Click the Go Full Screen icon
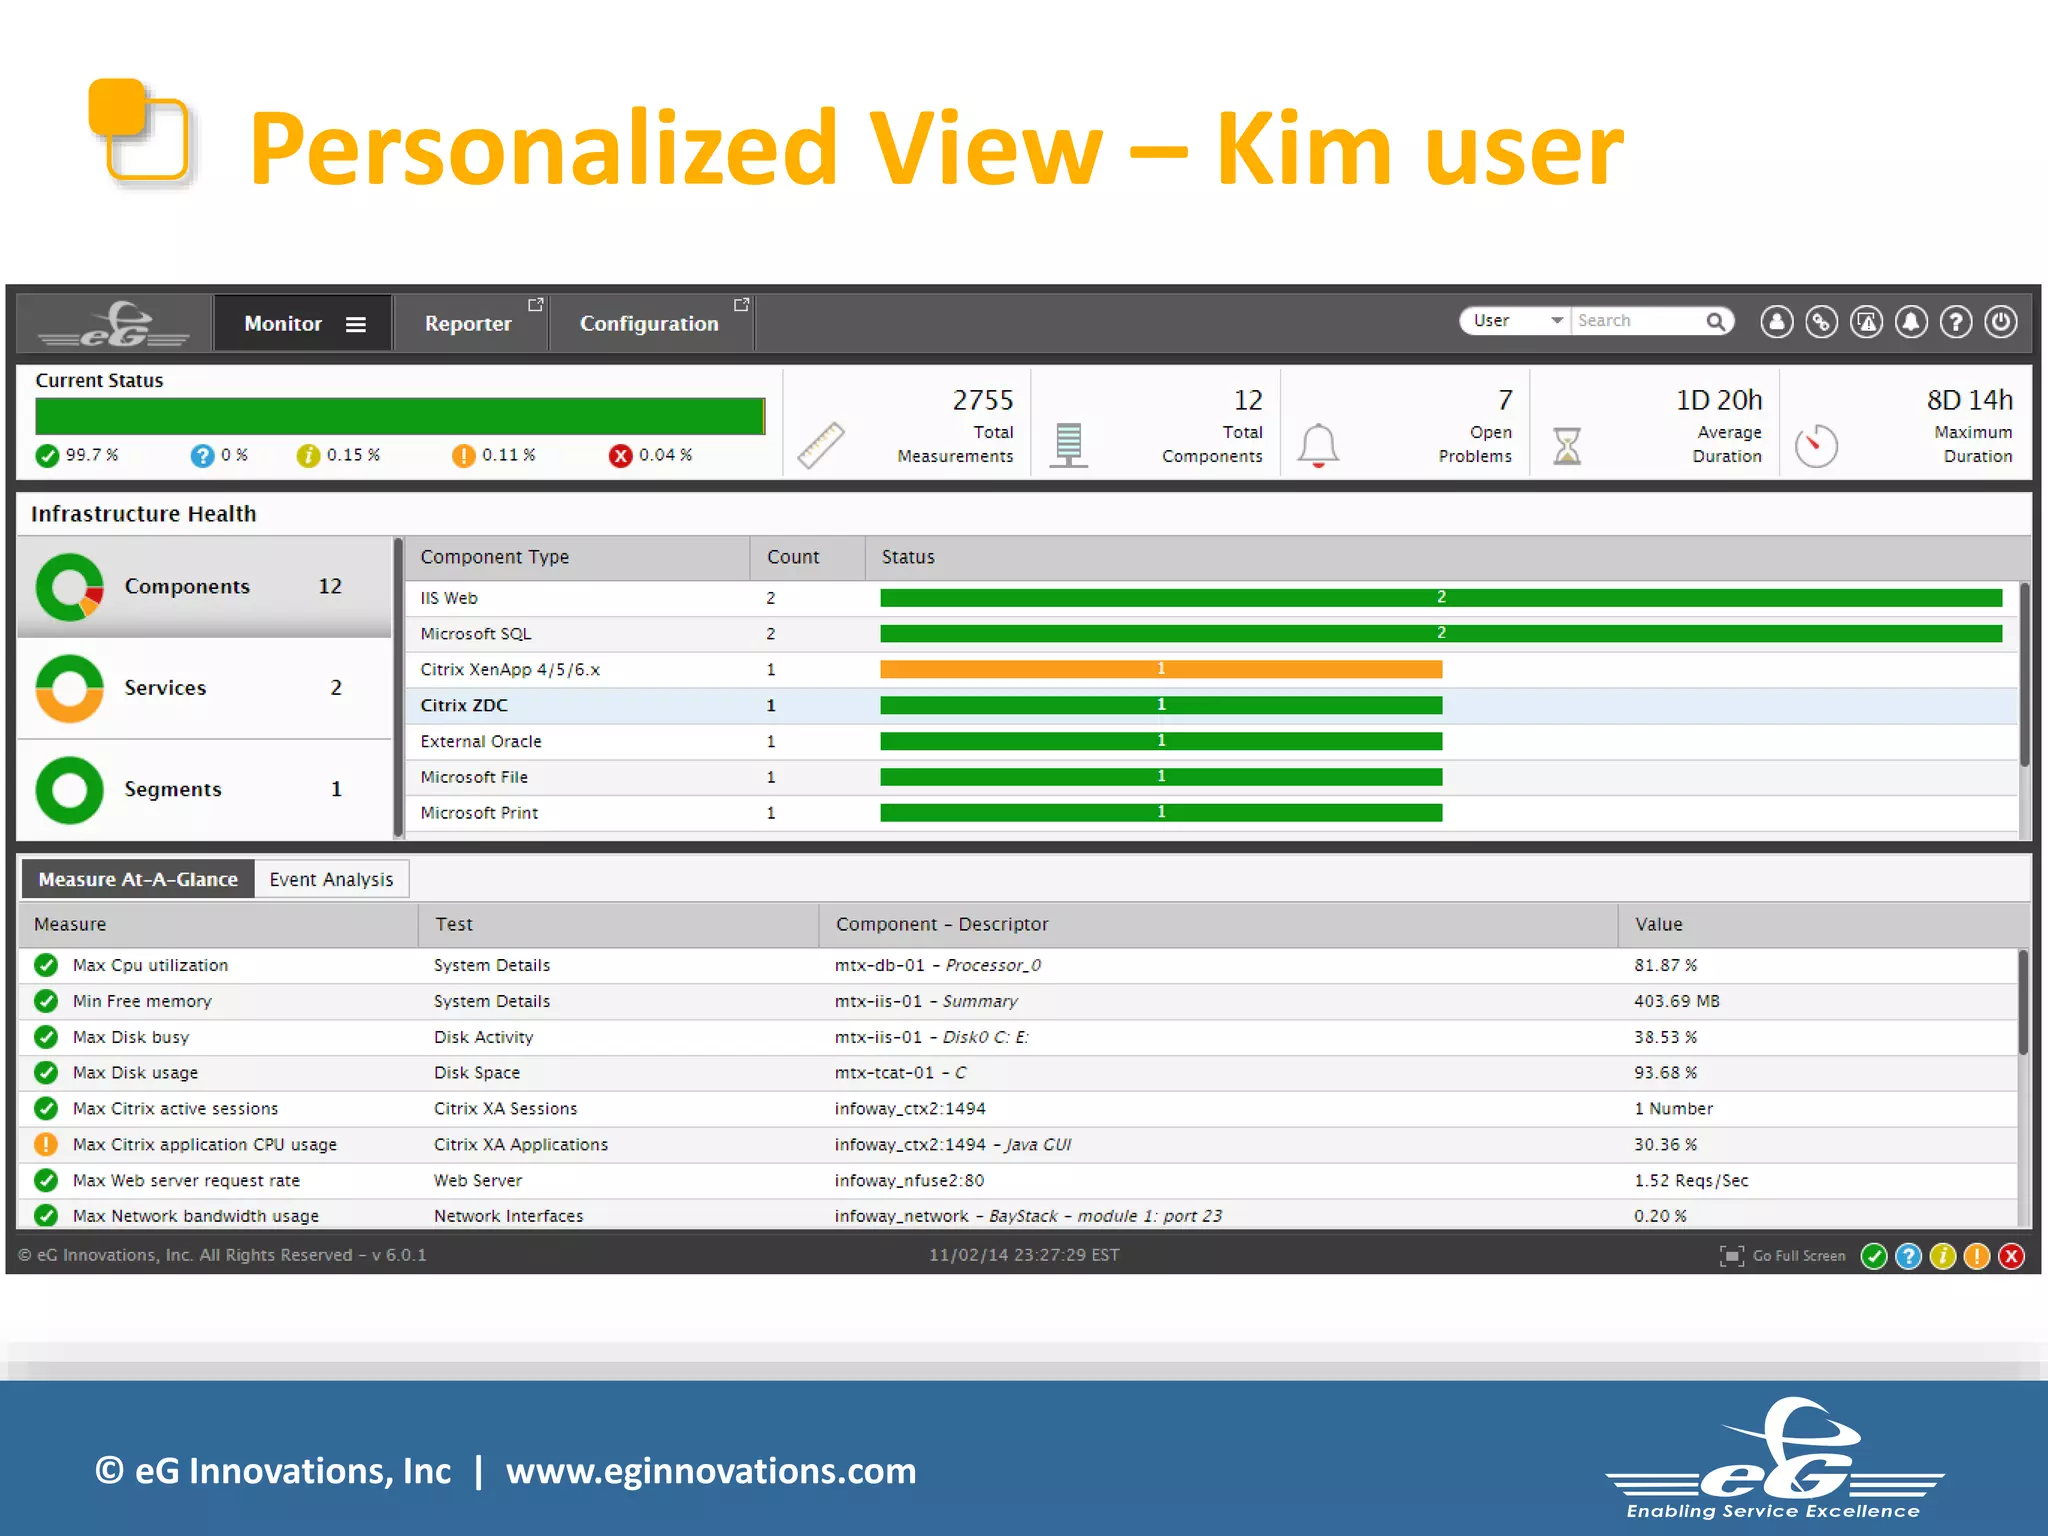 click(1731, 1256)
